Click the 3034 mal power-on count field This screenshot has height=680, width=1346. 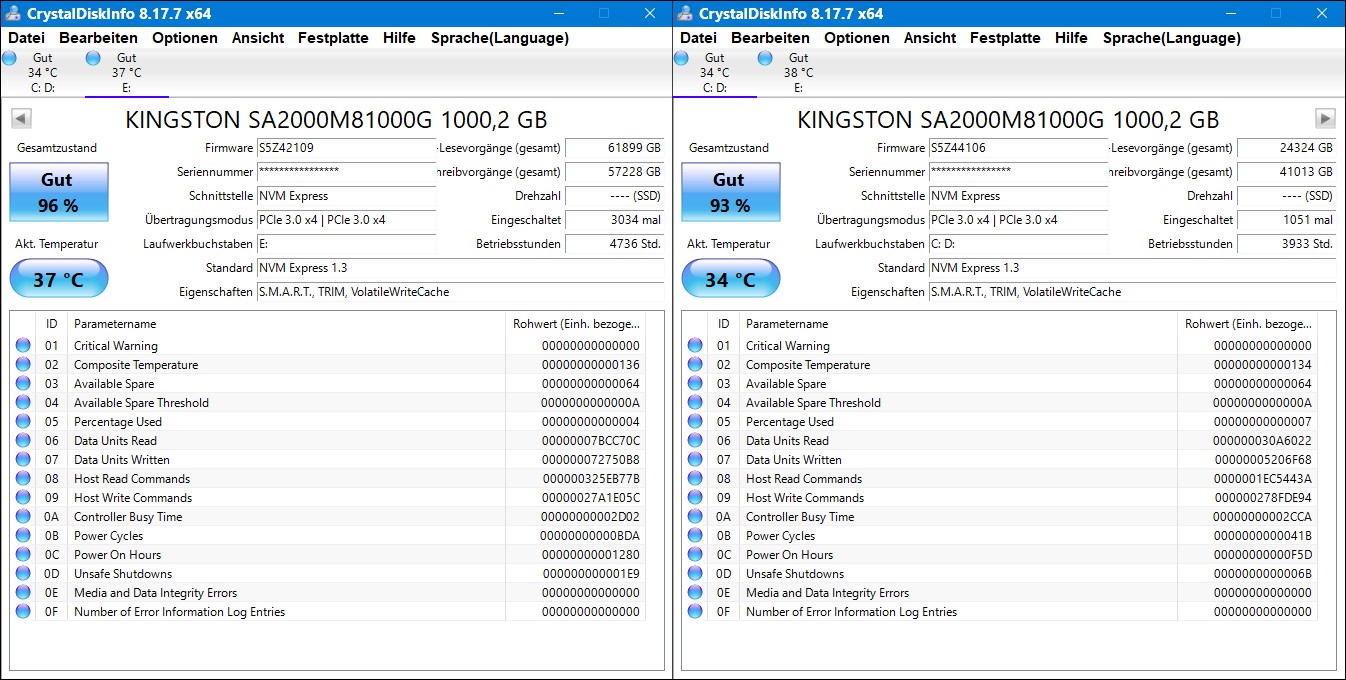[614, 220]
